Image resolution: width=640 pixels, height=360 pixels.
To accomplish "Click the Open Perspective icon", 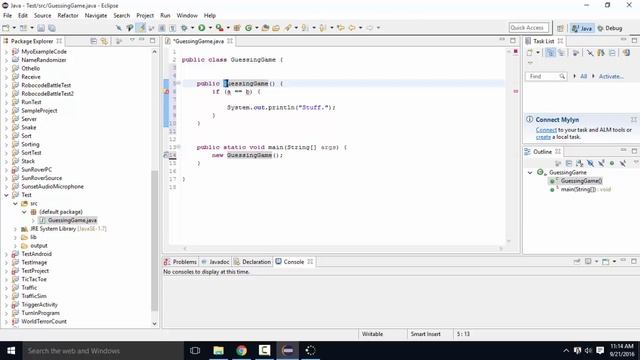I will tap(560, 28).
